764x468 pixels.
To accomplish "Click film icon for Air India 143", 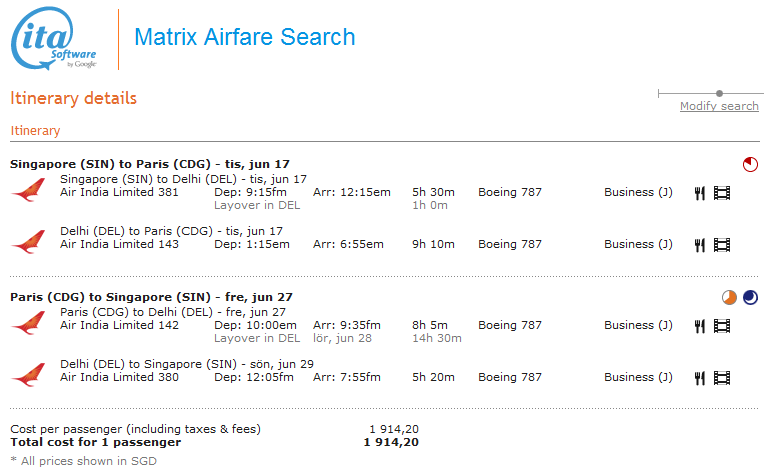I will tap(722, 245).
